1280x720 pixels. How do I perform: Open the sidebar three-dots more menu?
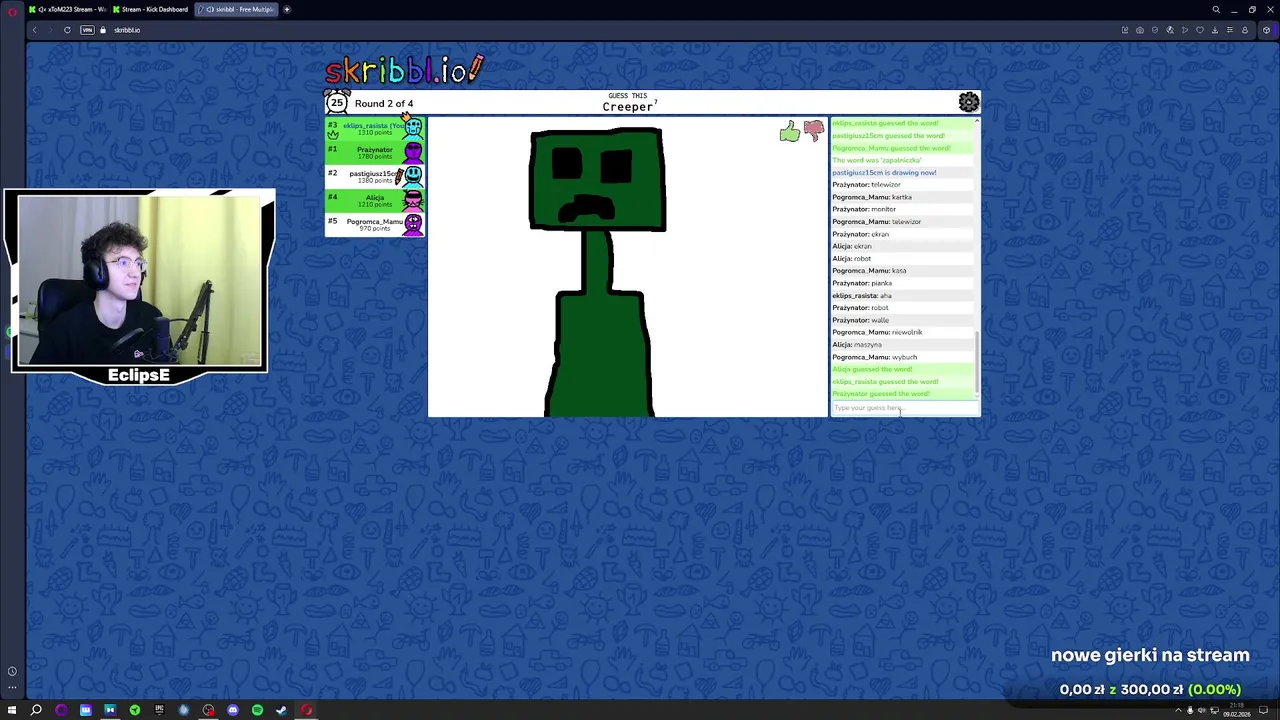[12, 687]
